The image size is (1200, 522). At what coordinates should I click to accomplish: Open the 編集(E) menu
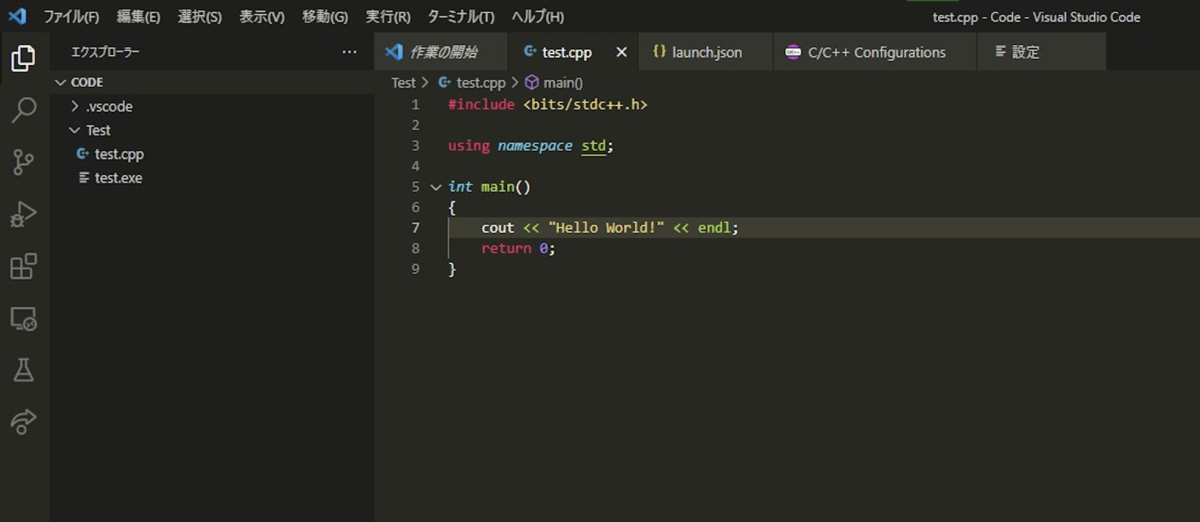[x=138, y=17]
